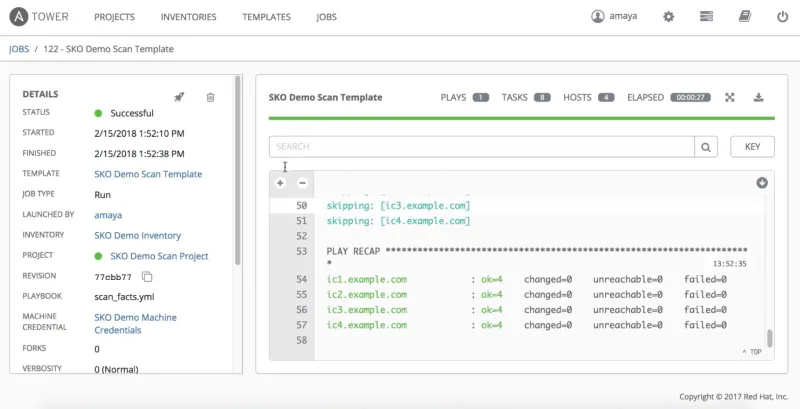The width and height of the screenshot is (800, 409).
Task: Click the output panel scrollbar
Action: click(770, 339)
